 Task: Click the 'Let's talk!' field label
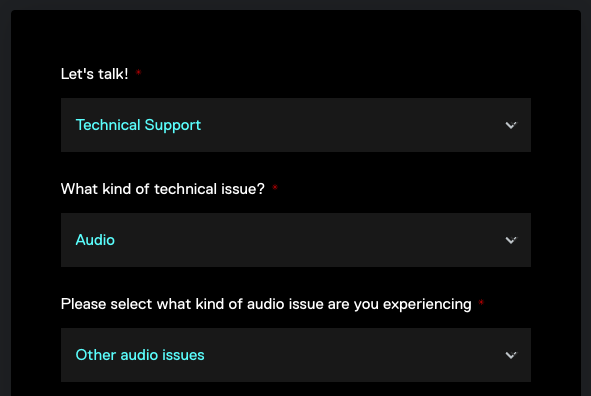click(x=95, y=74)
